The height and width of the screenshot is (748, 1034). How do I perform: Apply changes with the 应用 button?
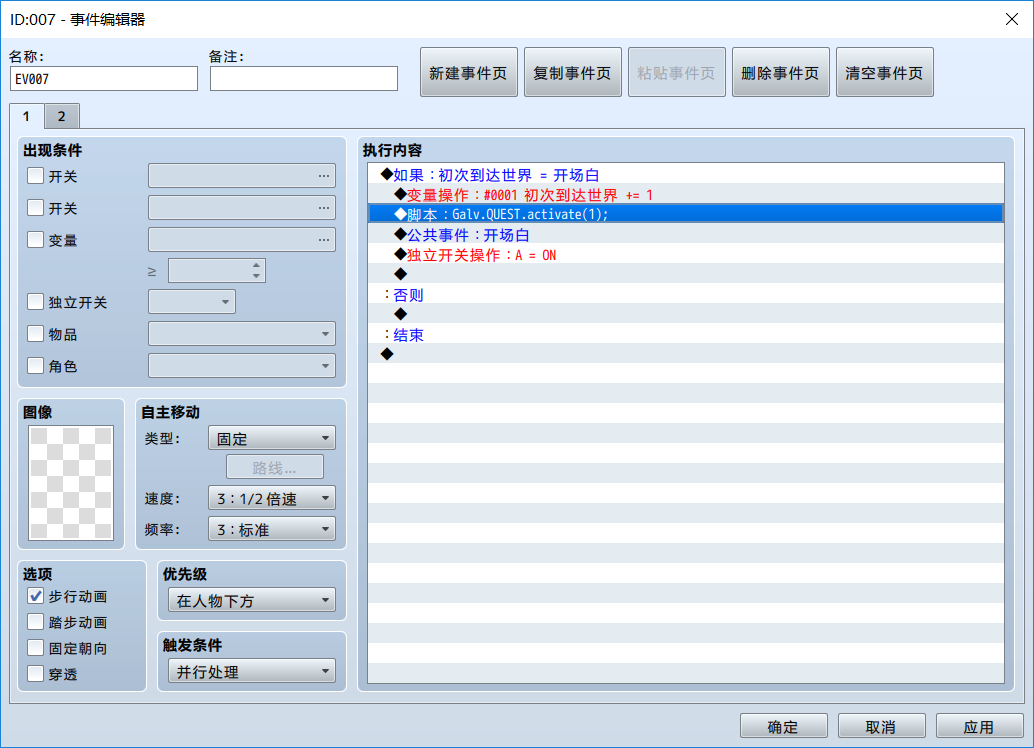click(979, 726)
